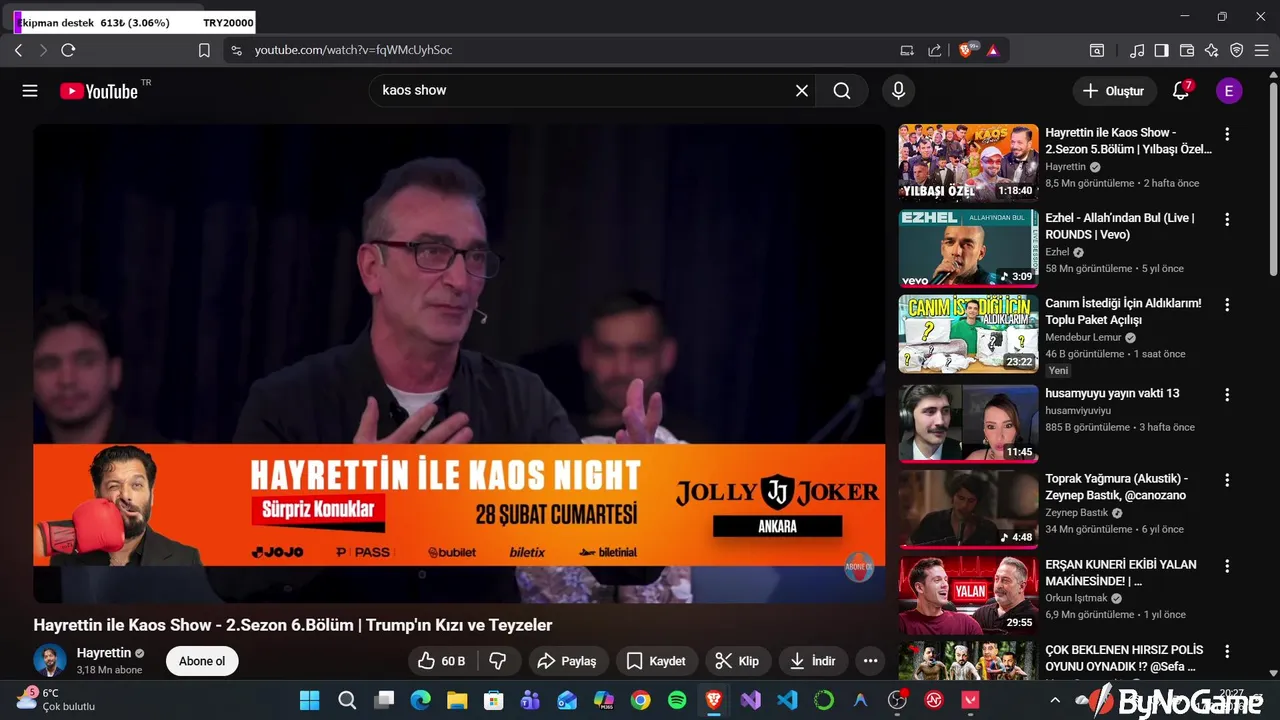
Task: Open Mendebur Lemur channel name
Action: pyautogui.click(x=1083, y=338)
